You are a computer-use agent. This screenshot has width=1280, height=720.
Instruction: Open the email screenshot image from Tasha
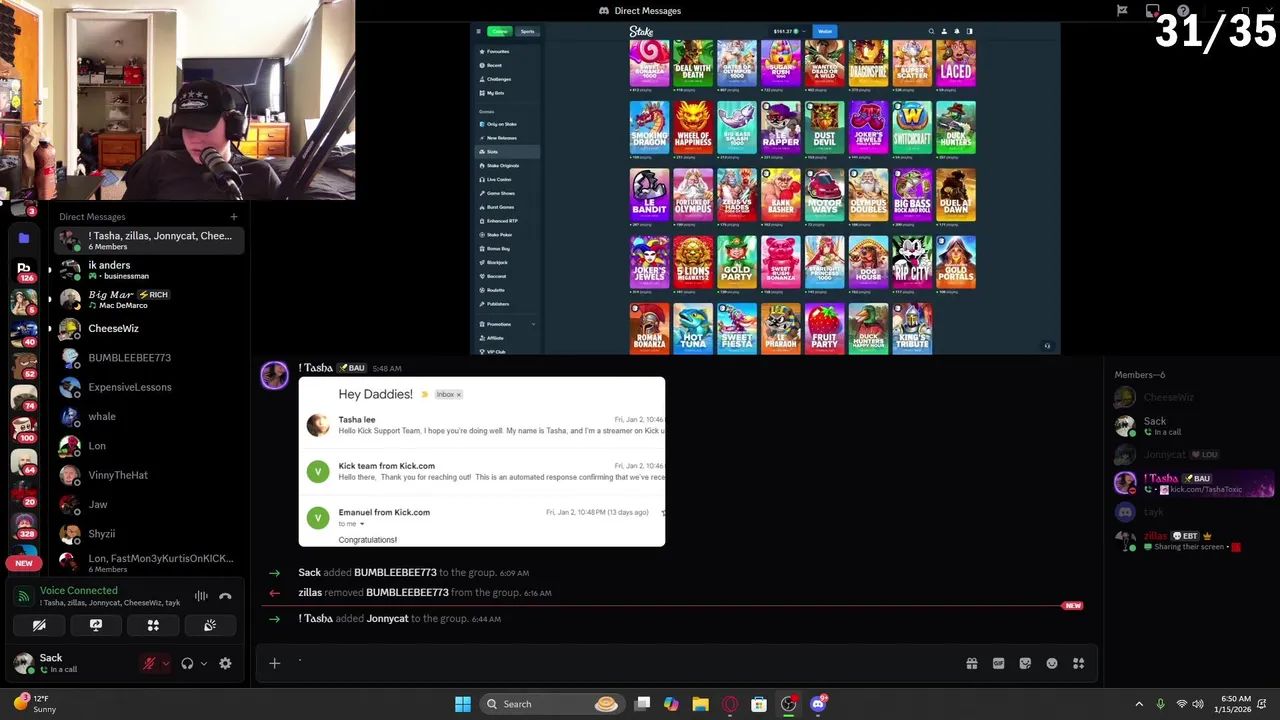(482, 462)
